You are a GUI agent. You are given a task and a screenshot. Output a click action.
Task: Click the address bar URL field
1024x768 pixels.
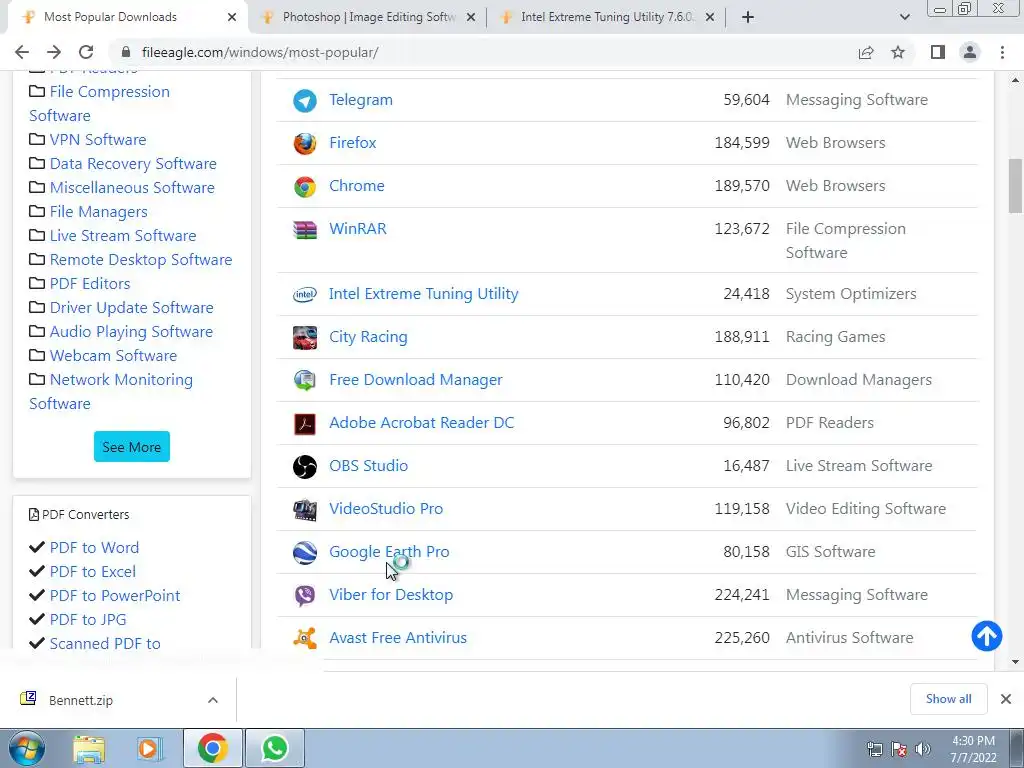483,52
